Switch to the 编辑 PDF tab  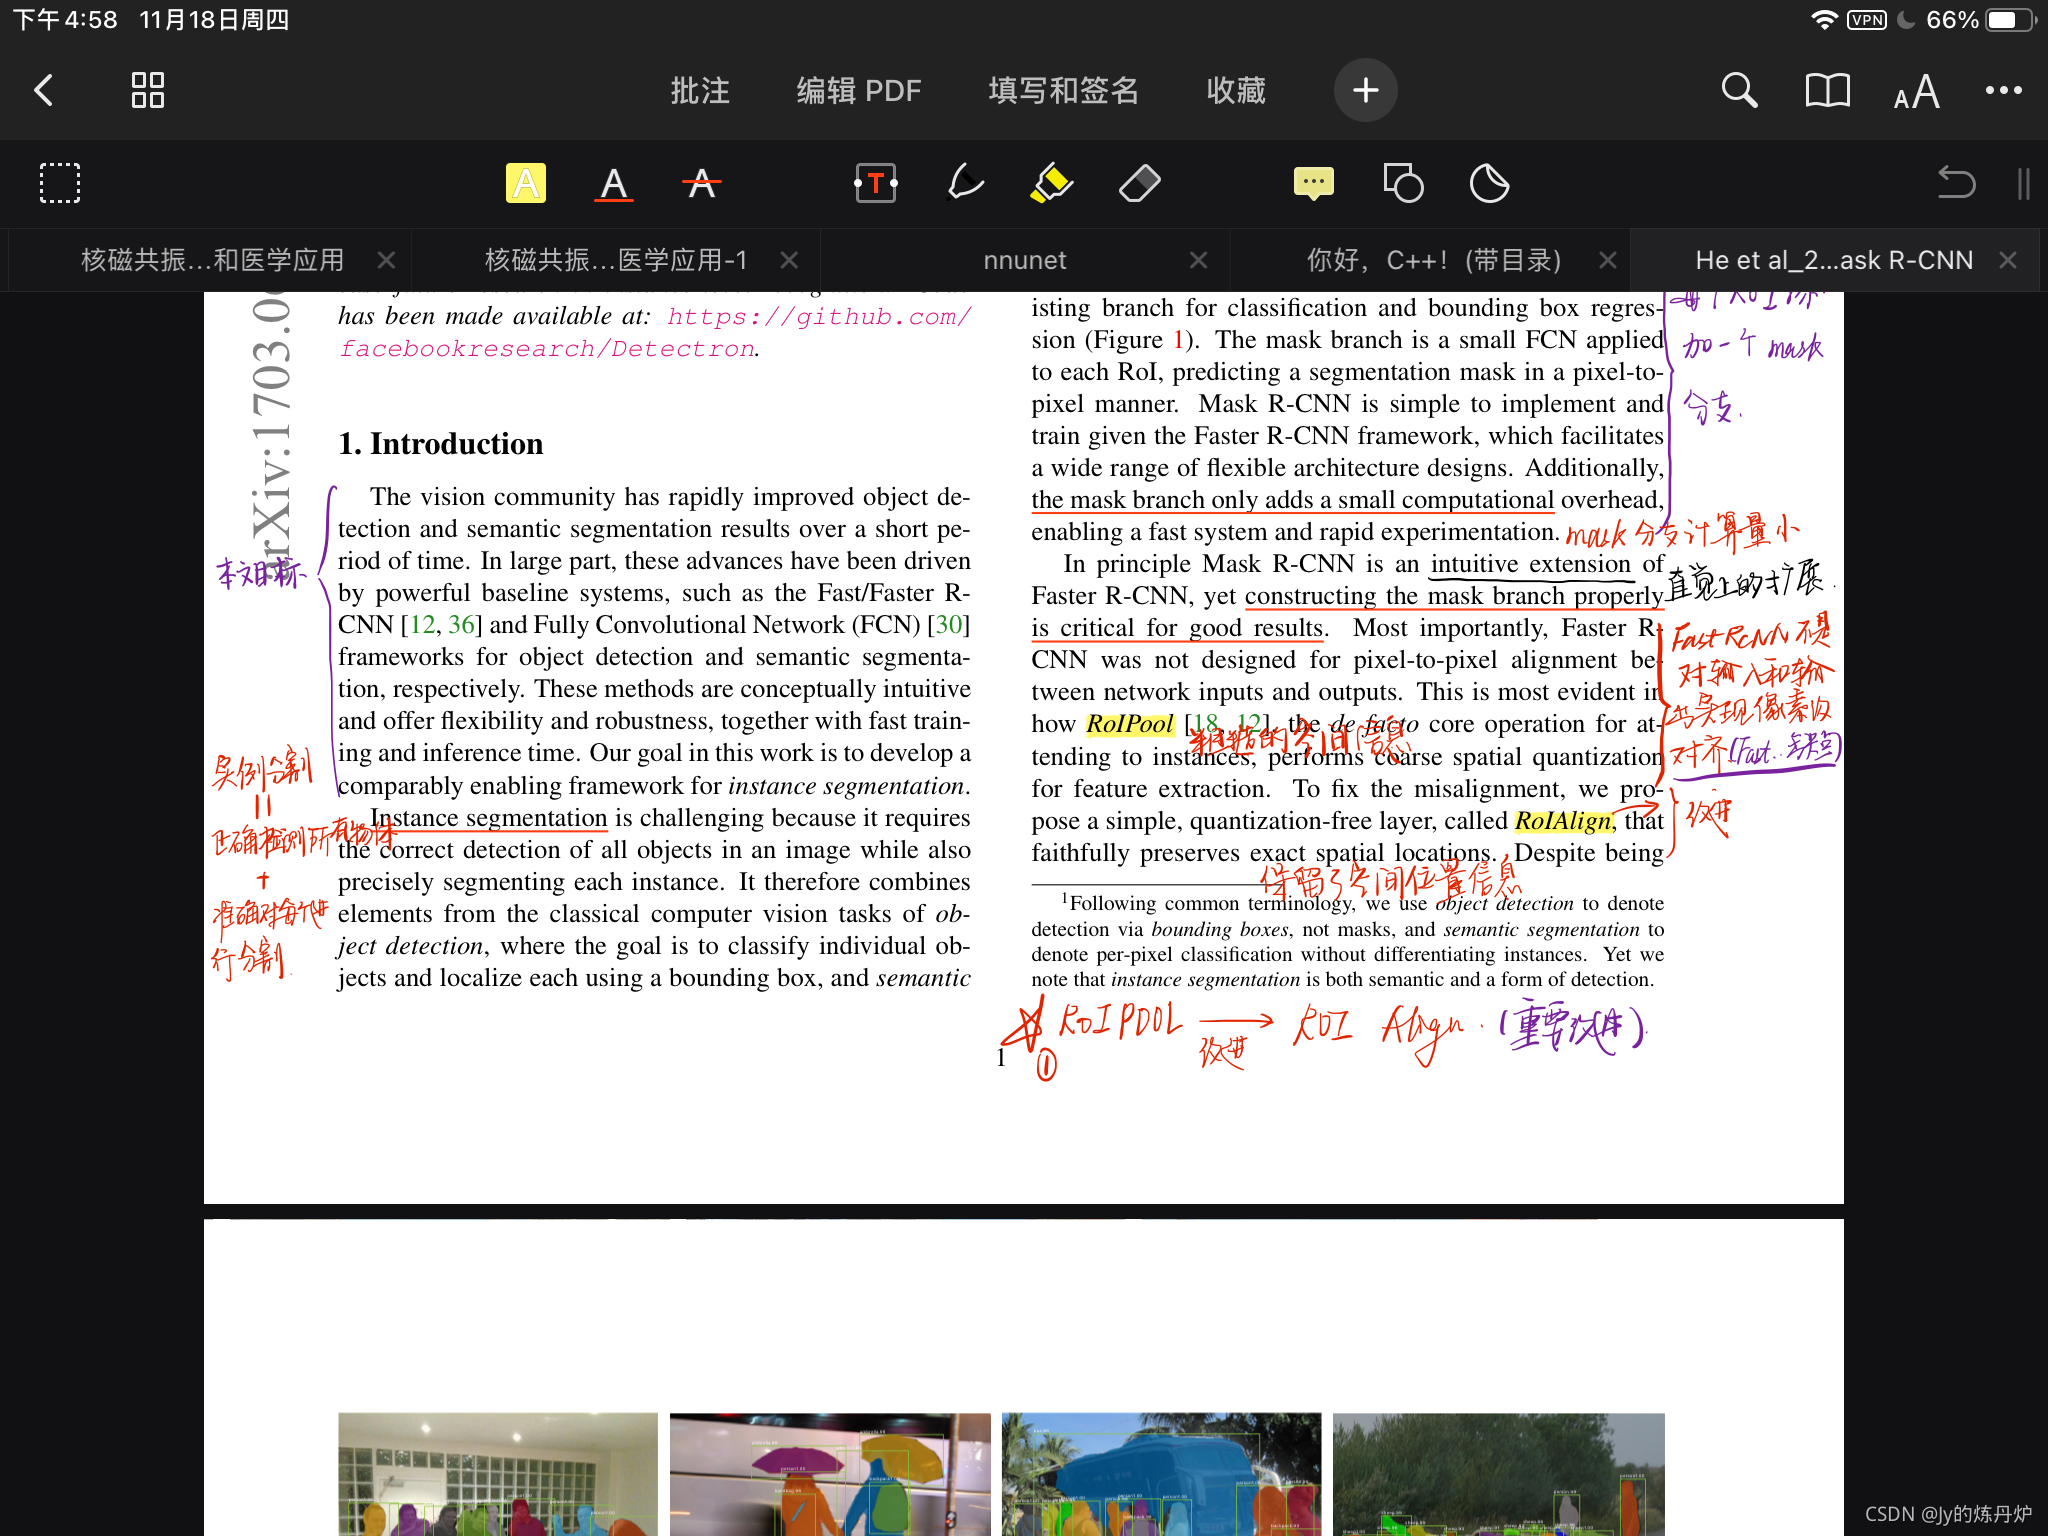(858, 90)
